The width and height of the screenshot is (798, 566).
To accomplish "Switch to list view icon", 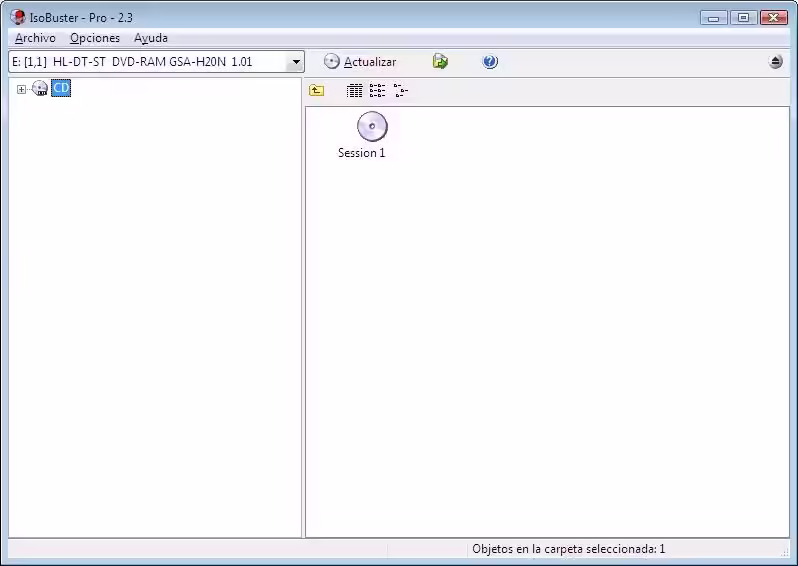I will [377, 91].
